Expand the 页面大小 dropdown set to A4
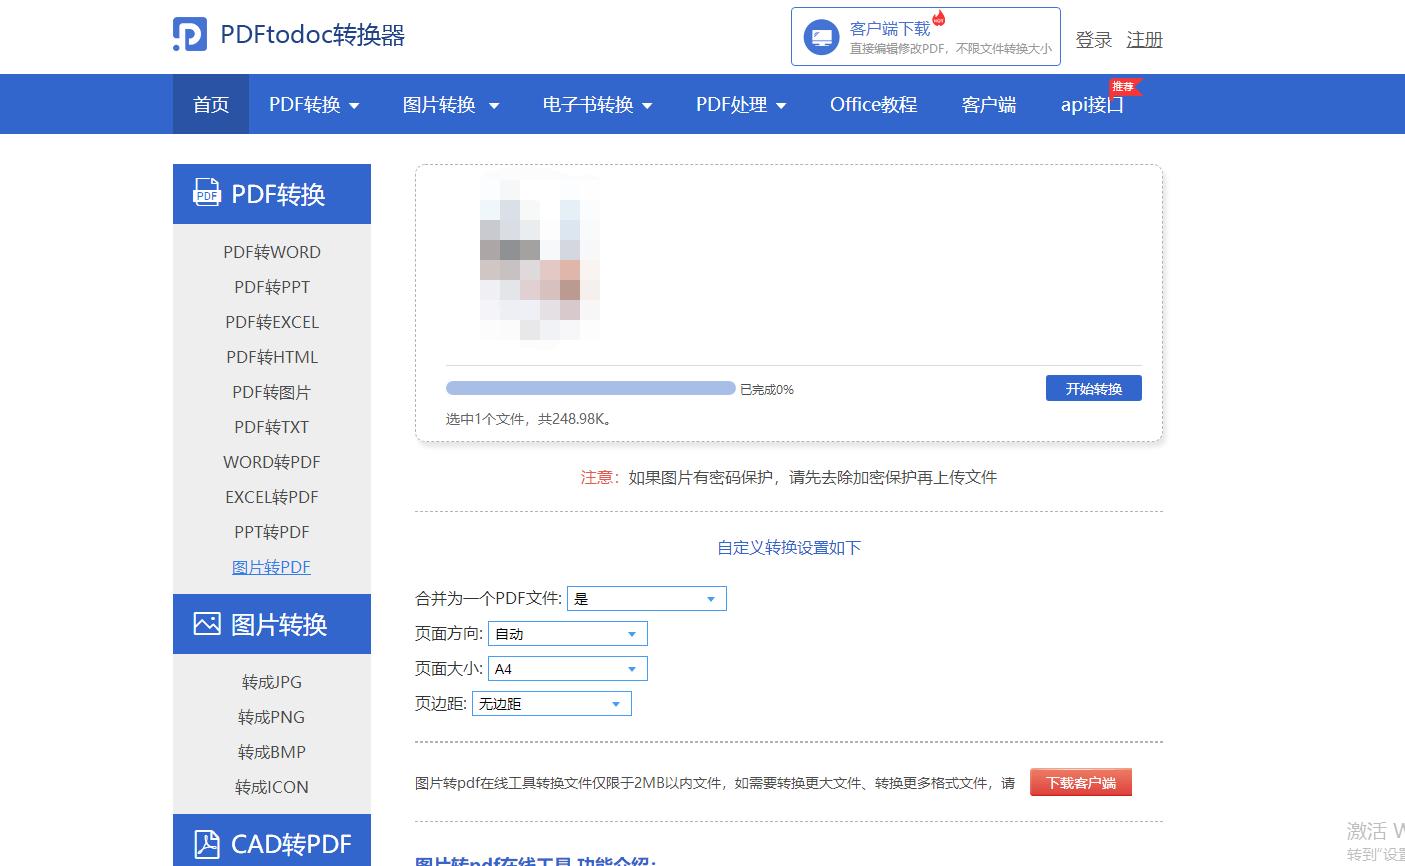 coord(567,668)
